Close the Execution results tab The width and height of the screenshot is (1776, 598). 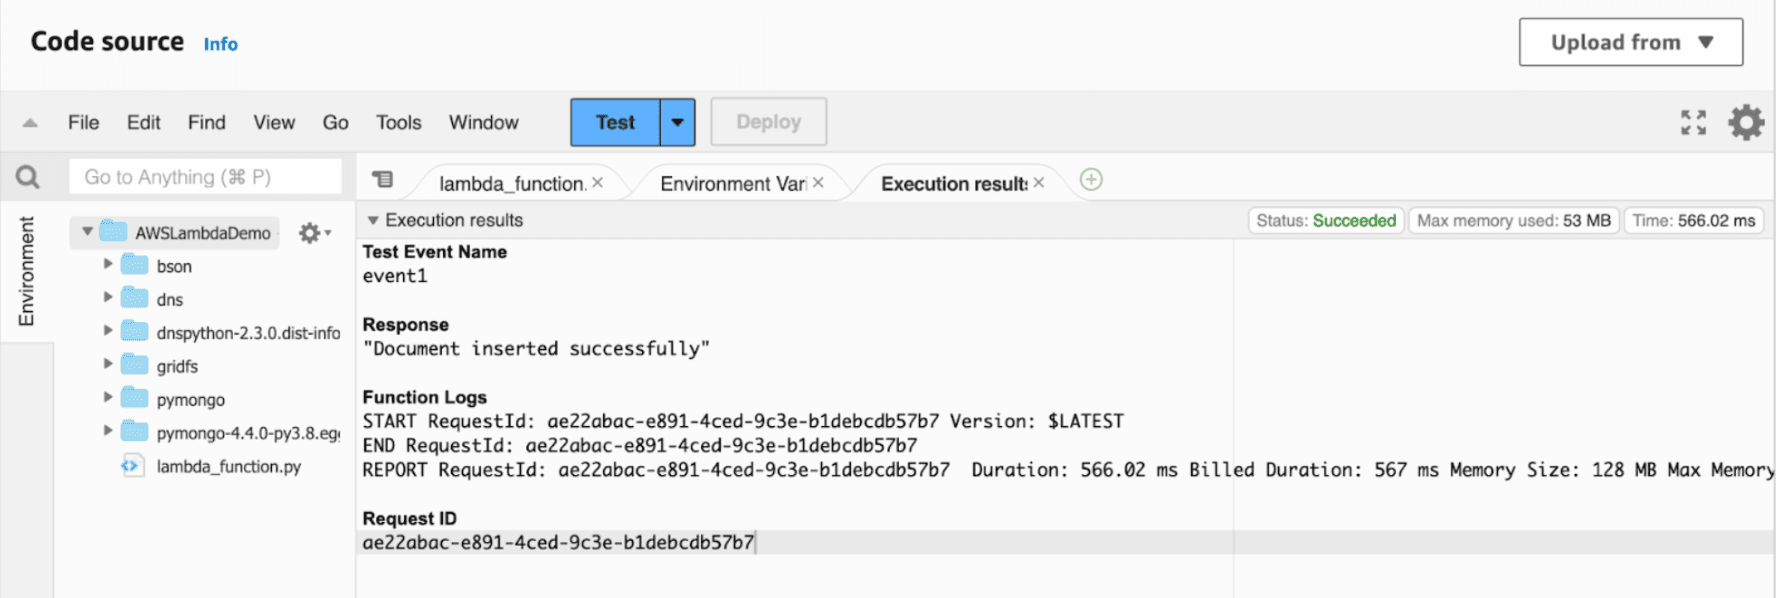point(1039,183)
